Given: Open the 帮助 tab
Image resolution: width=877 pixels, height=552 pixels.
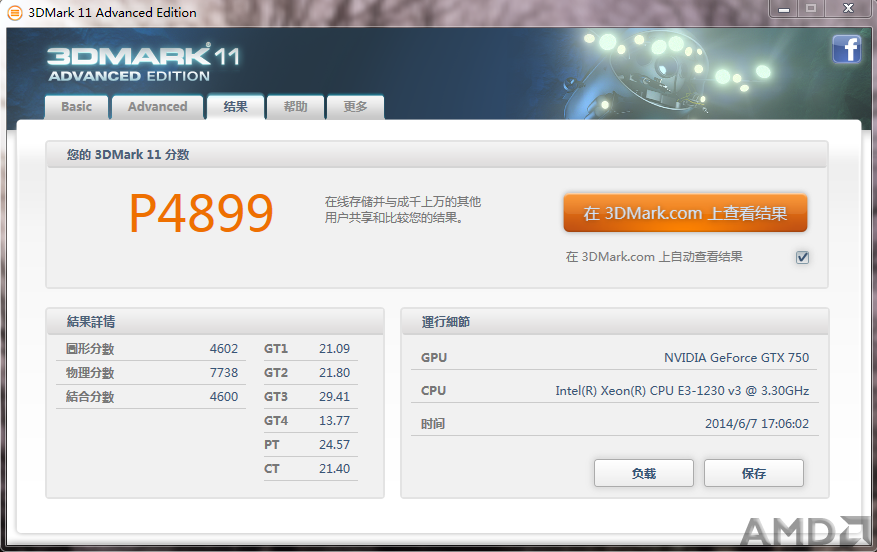Looking at the screenshot, I should pyautogui.click(x=295, y=107).
